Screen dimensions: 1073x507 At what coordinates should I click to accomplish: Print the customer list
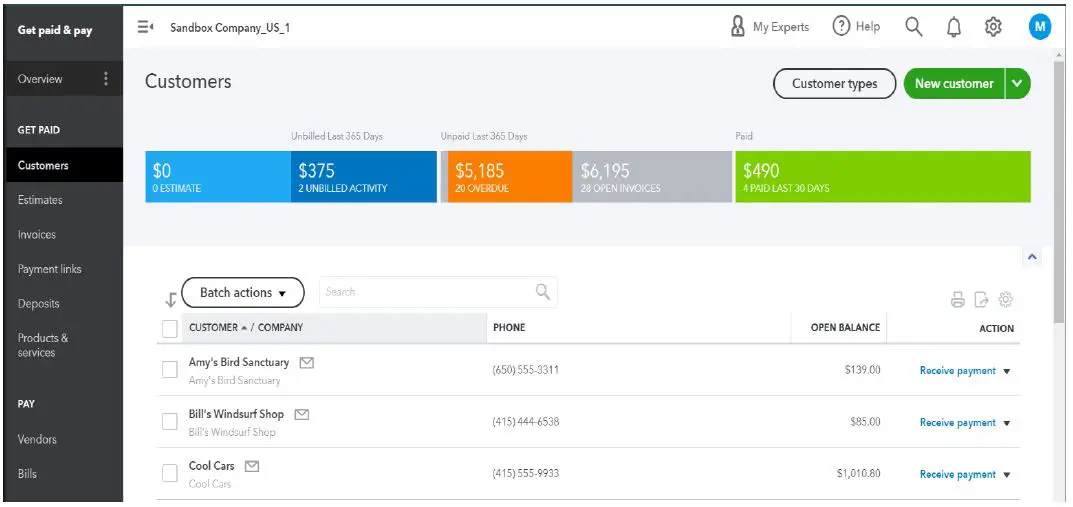coord(958,300)
